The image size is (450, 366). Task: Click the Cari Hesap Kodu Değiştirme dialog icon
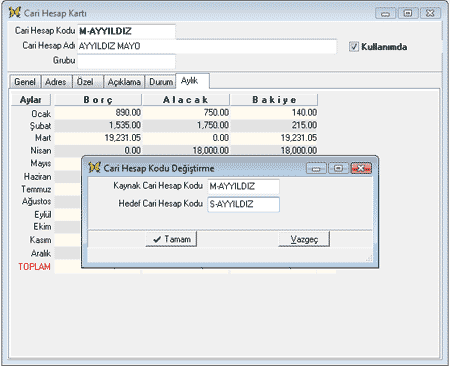pos(94,167)
